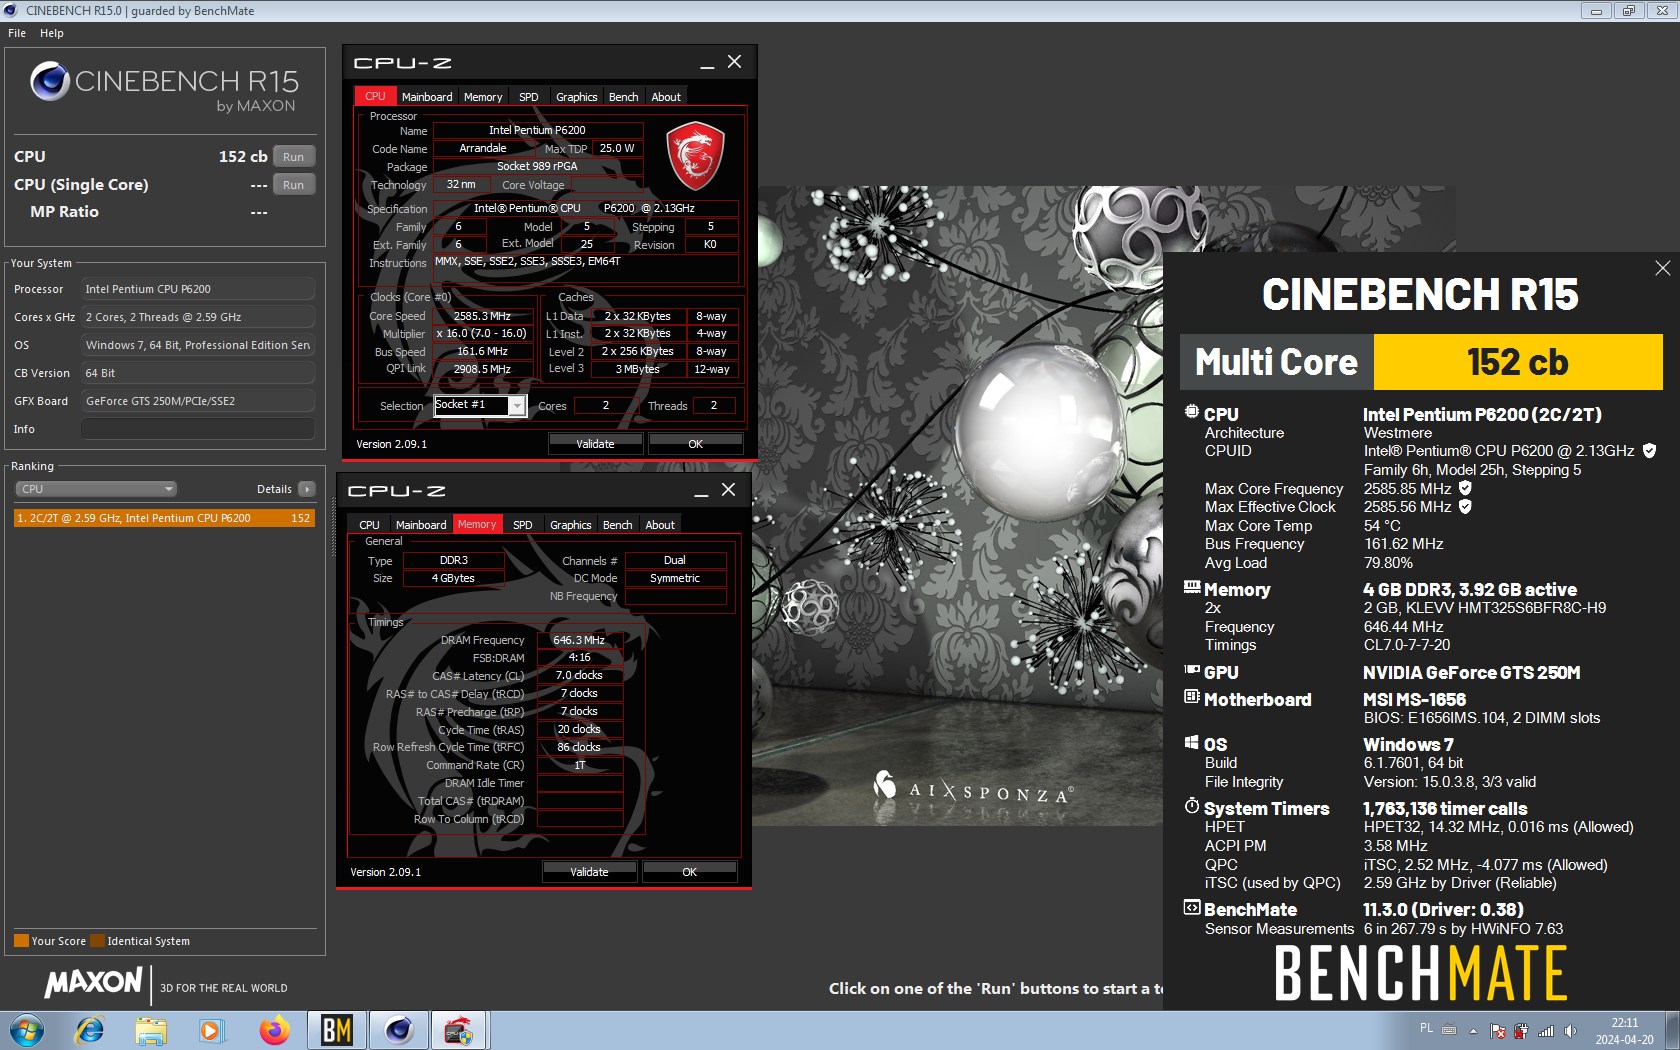Launch Internet Explorer from the taskbar
The height and width of the screenshot is (1050, 1680).
tap(90, 1030)
